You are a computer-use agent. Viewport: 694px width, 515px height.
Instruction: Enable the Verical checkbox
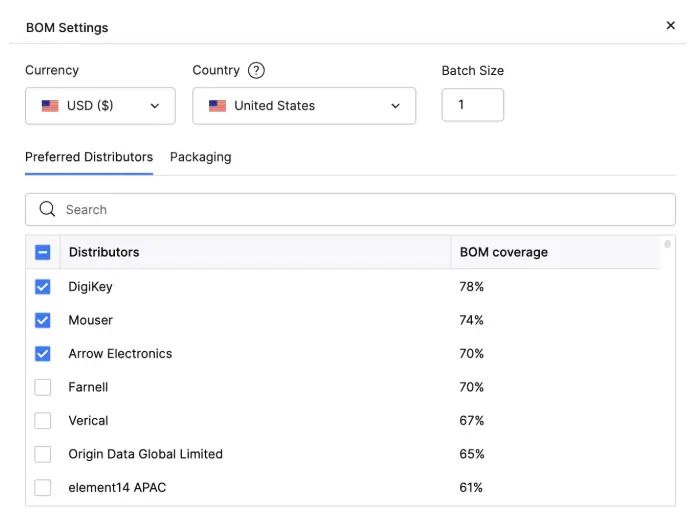[x=42, y=420]
